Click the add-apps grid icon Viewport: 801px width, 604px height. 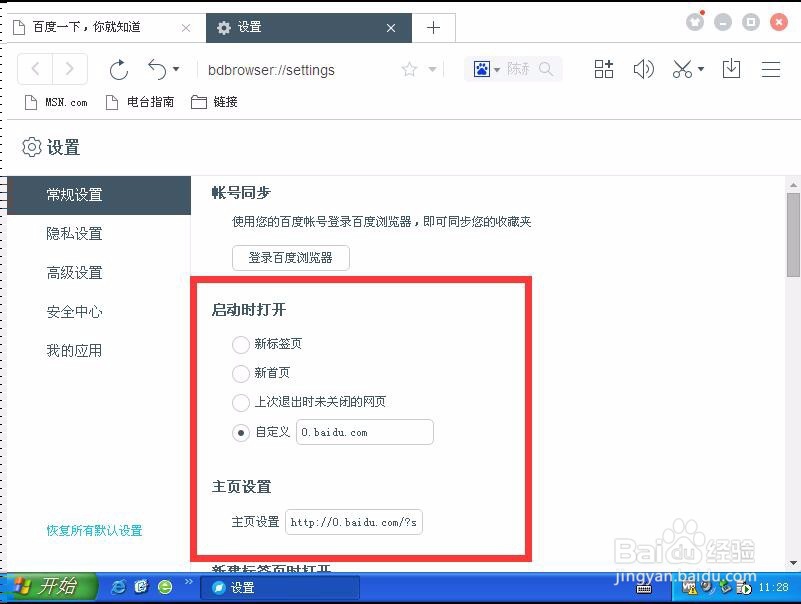(x=604, y=69)
